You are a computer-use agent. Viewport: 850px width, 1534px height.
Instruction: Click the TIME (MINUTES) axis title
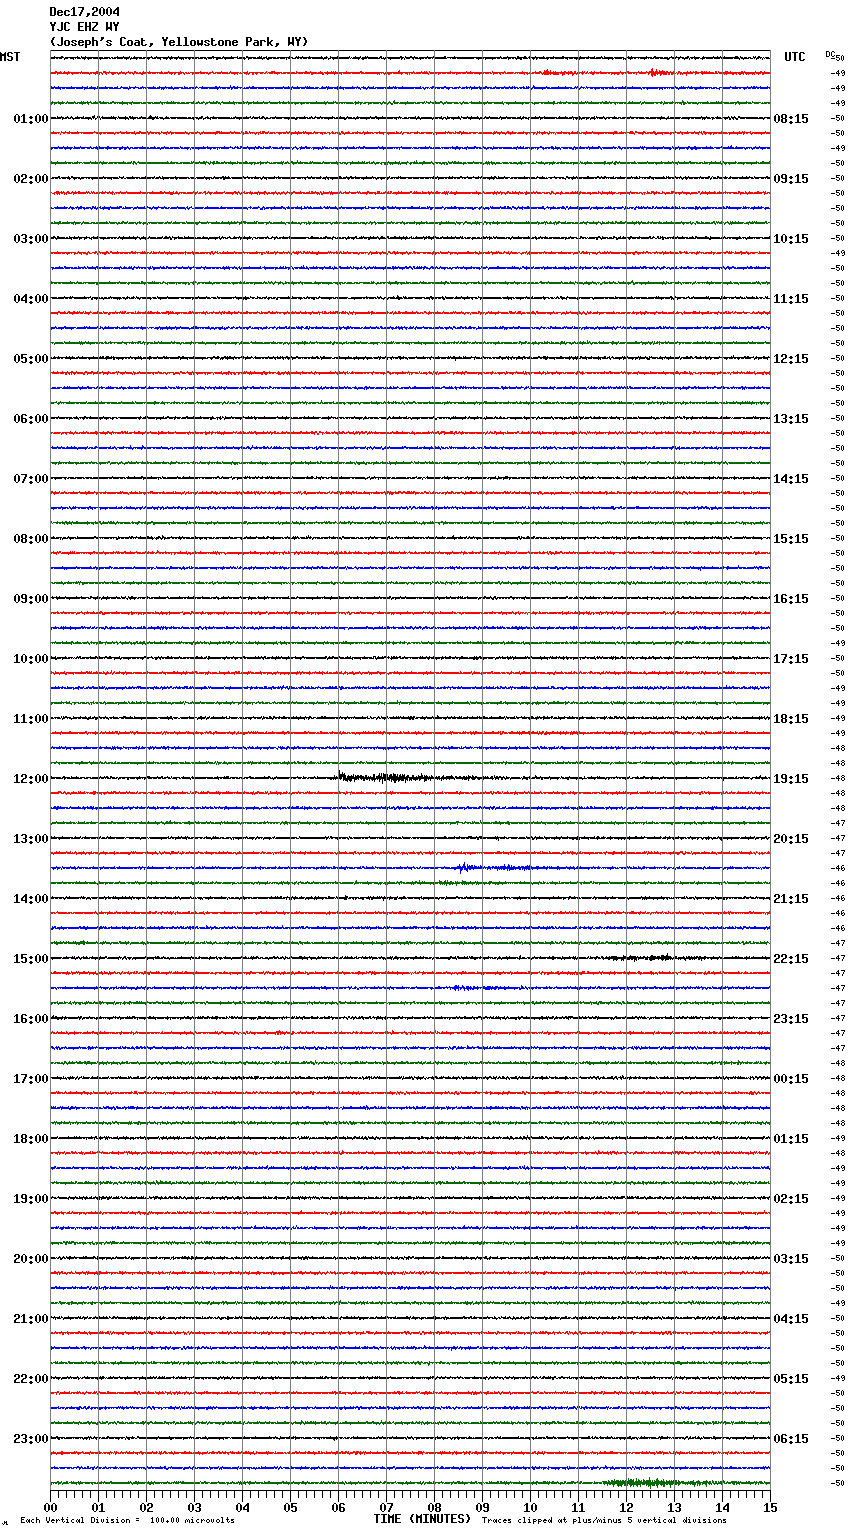[x=422, y=1519]
